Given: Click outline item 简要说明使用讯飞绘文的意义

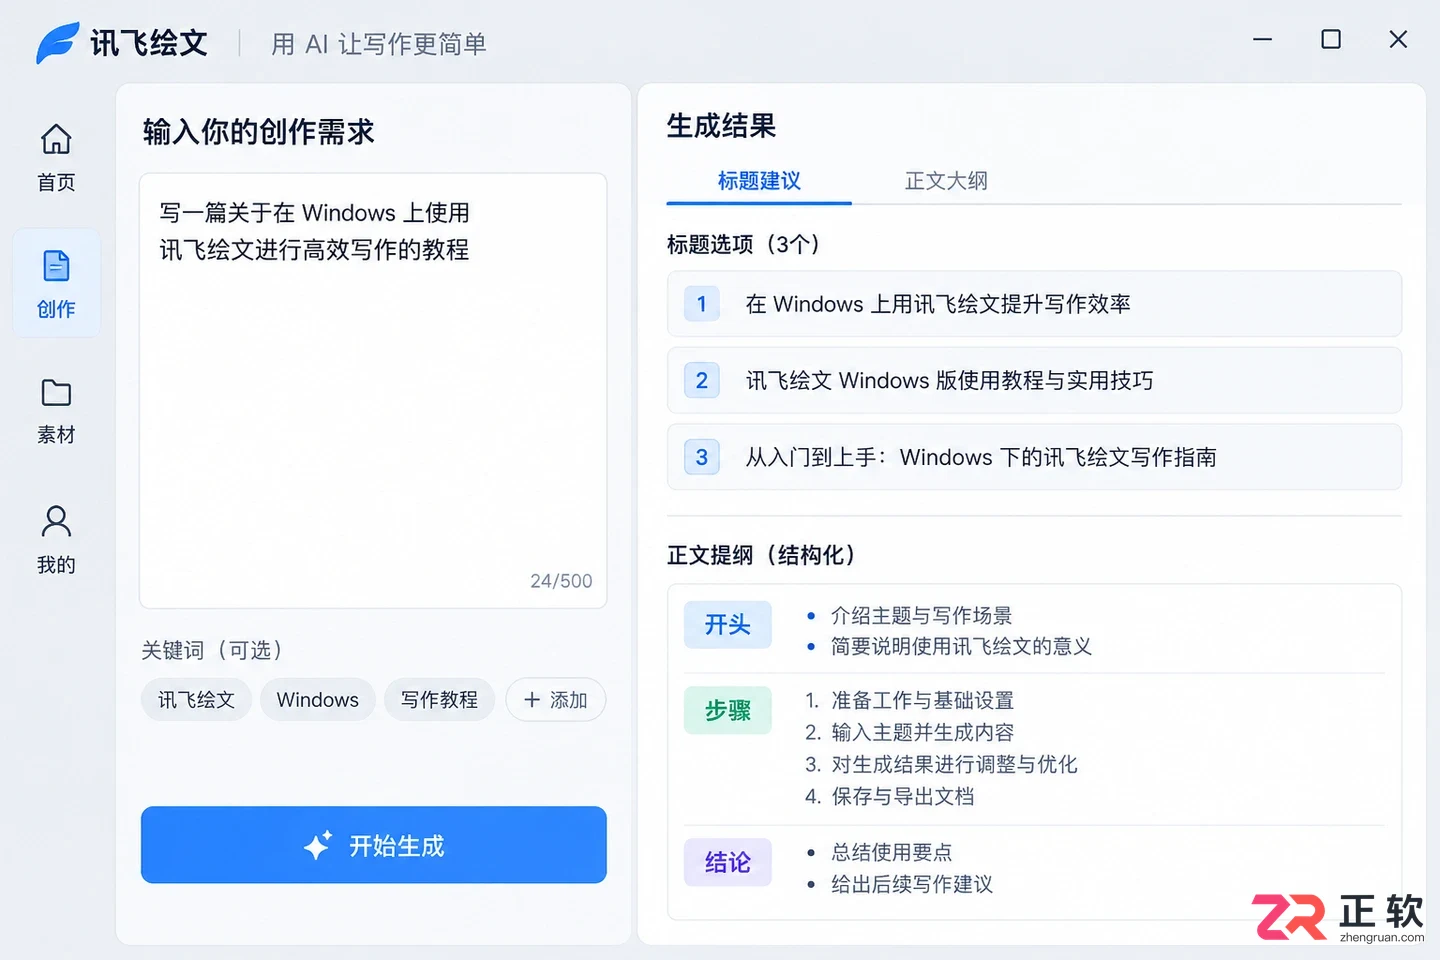Looking at the screenshot, I should coord(961,647).
